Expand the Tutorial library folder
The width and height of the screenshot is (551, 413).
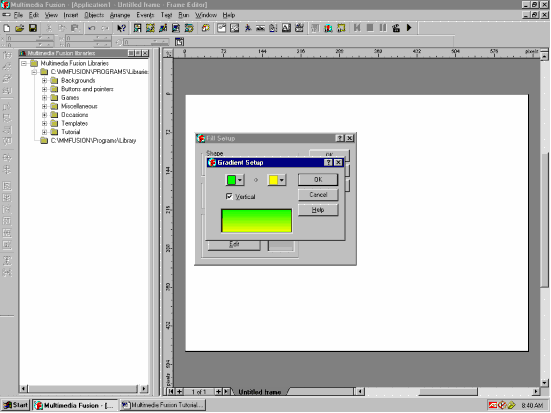point(44,132)
